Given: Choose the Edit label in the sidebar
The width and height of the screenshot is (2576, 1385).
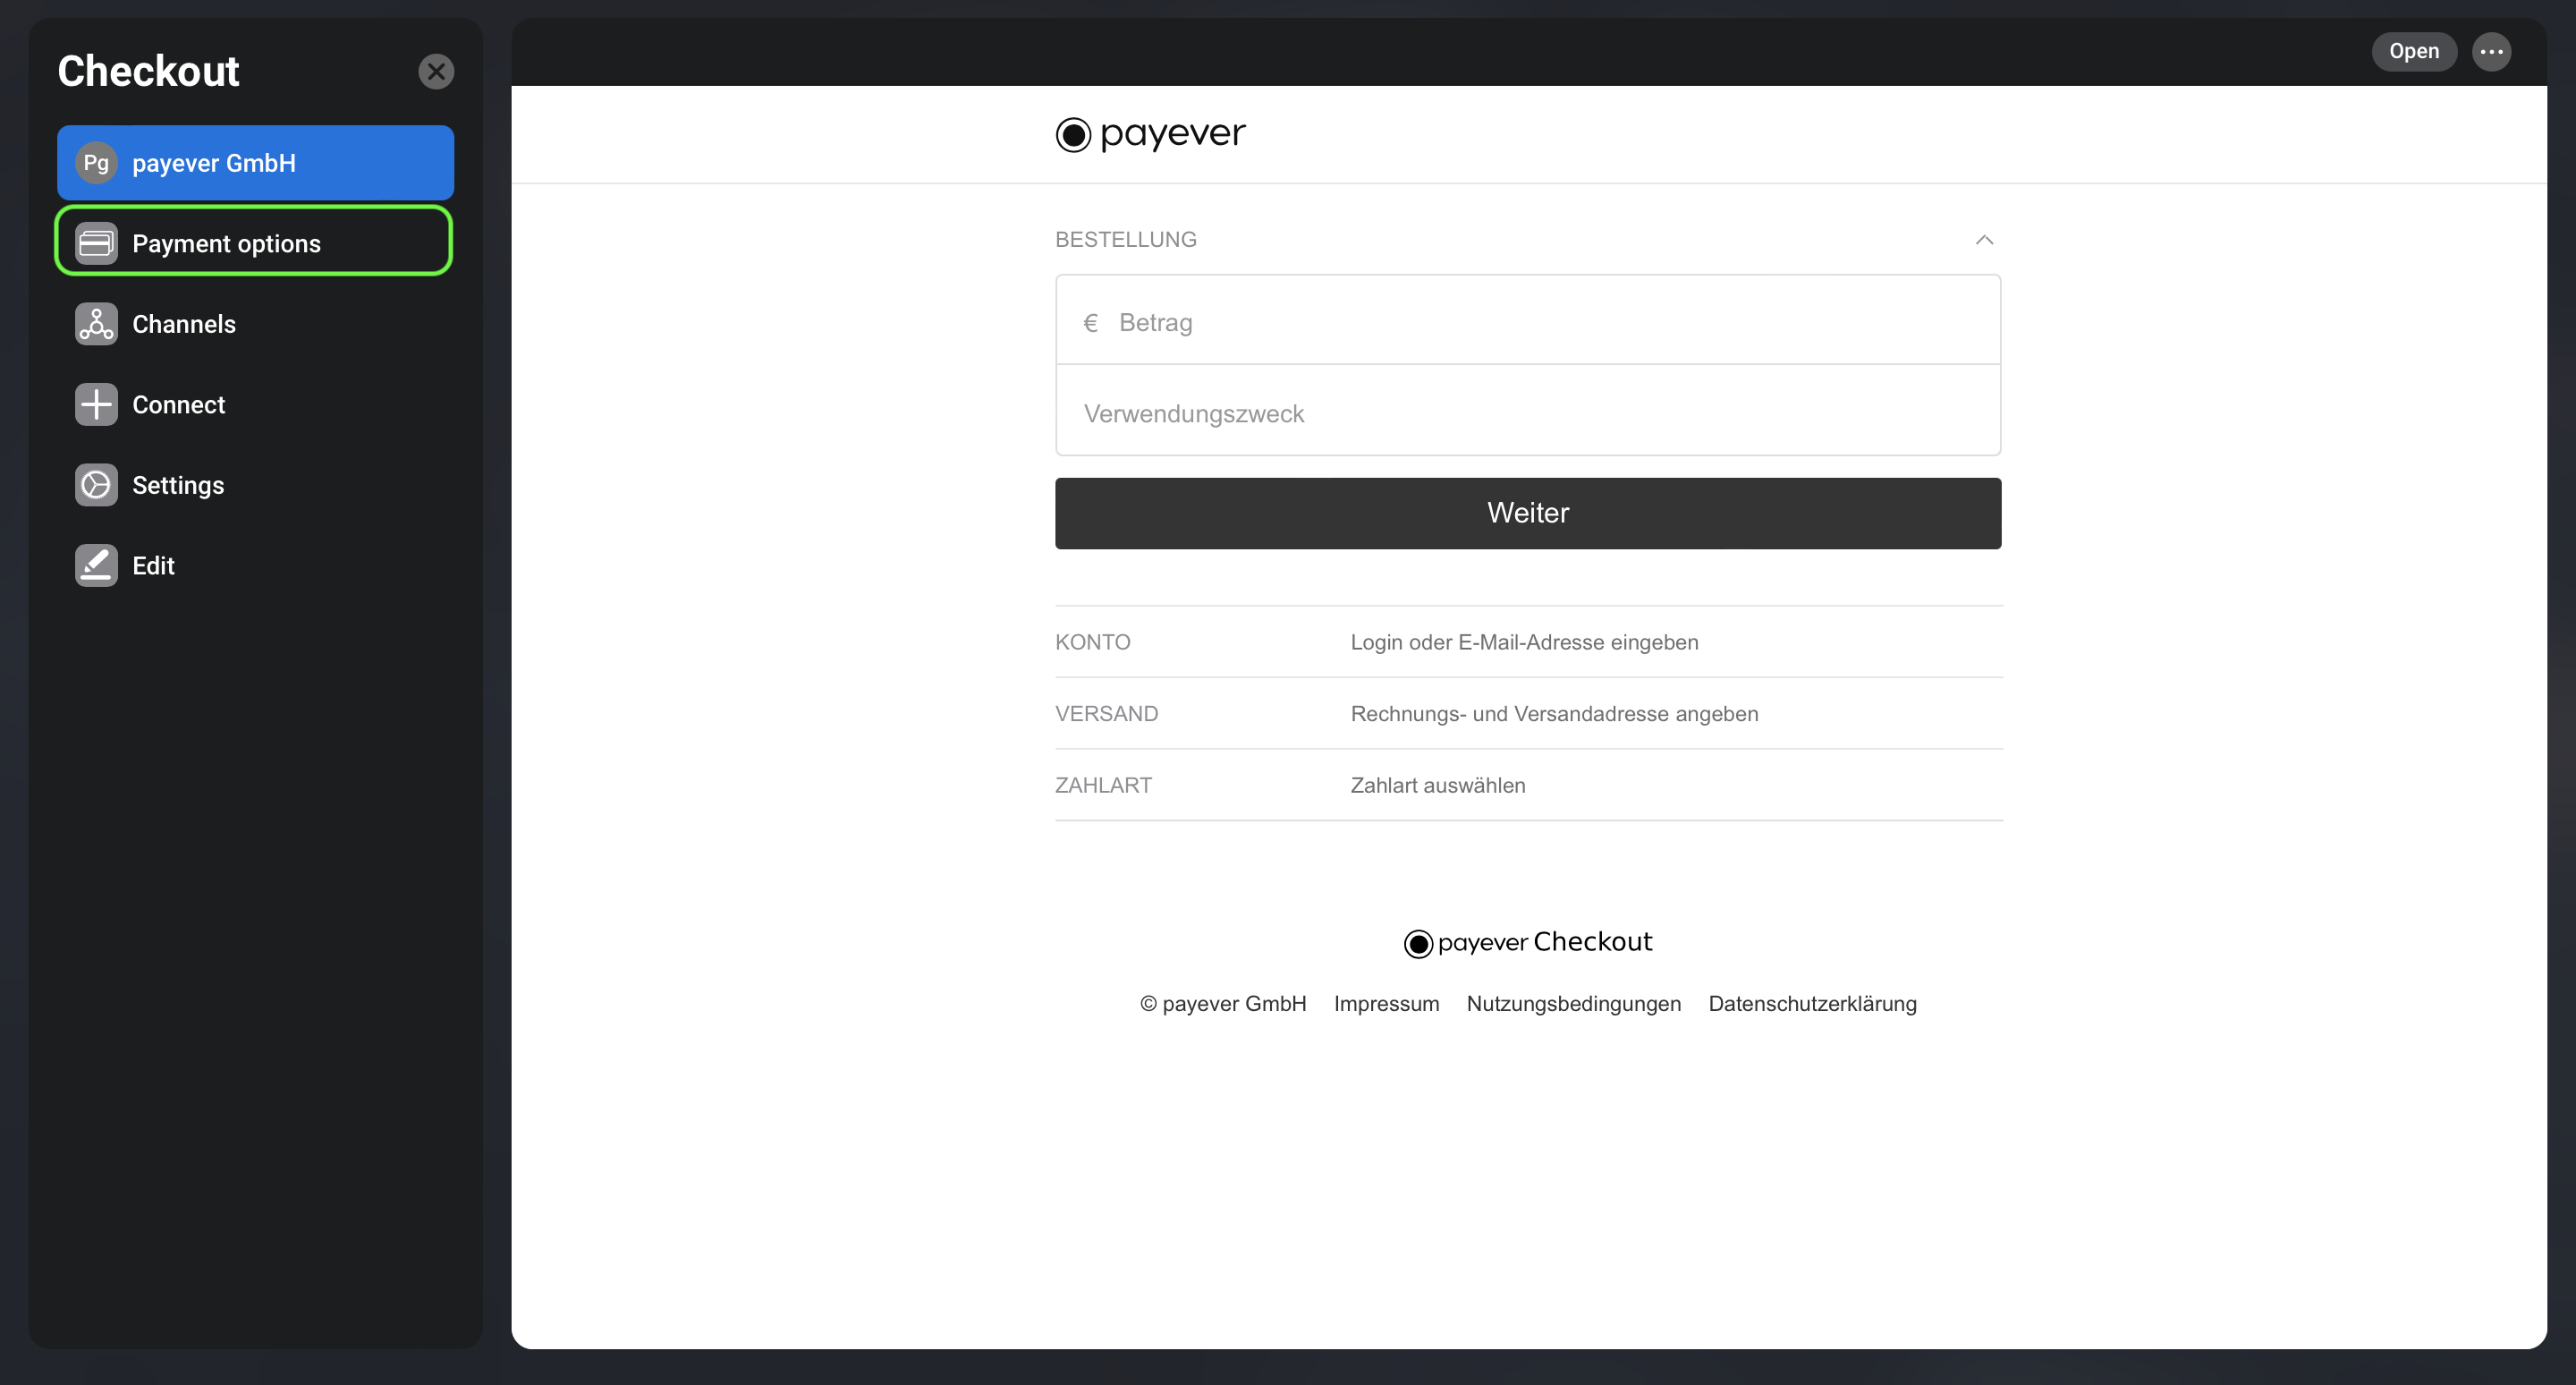Looking at the screenshot, I should 153,565.
